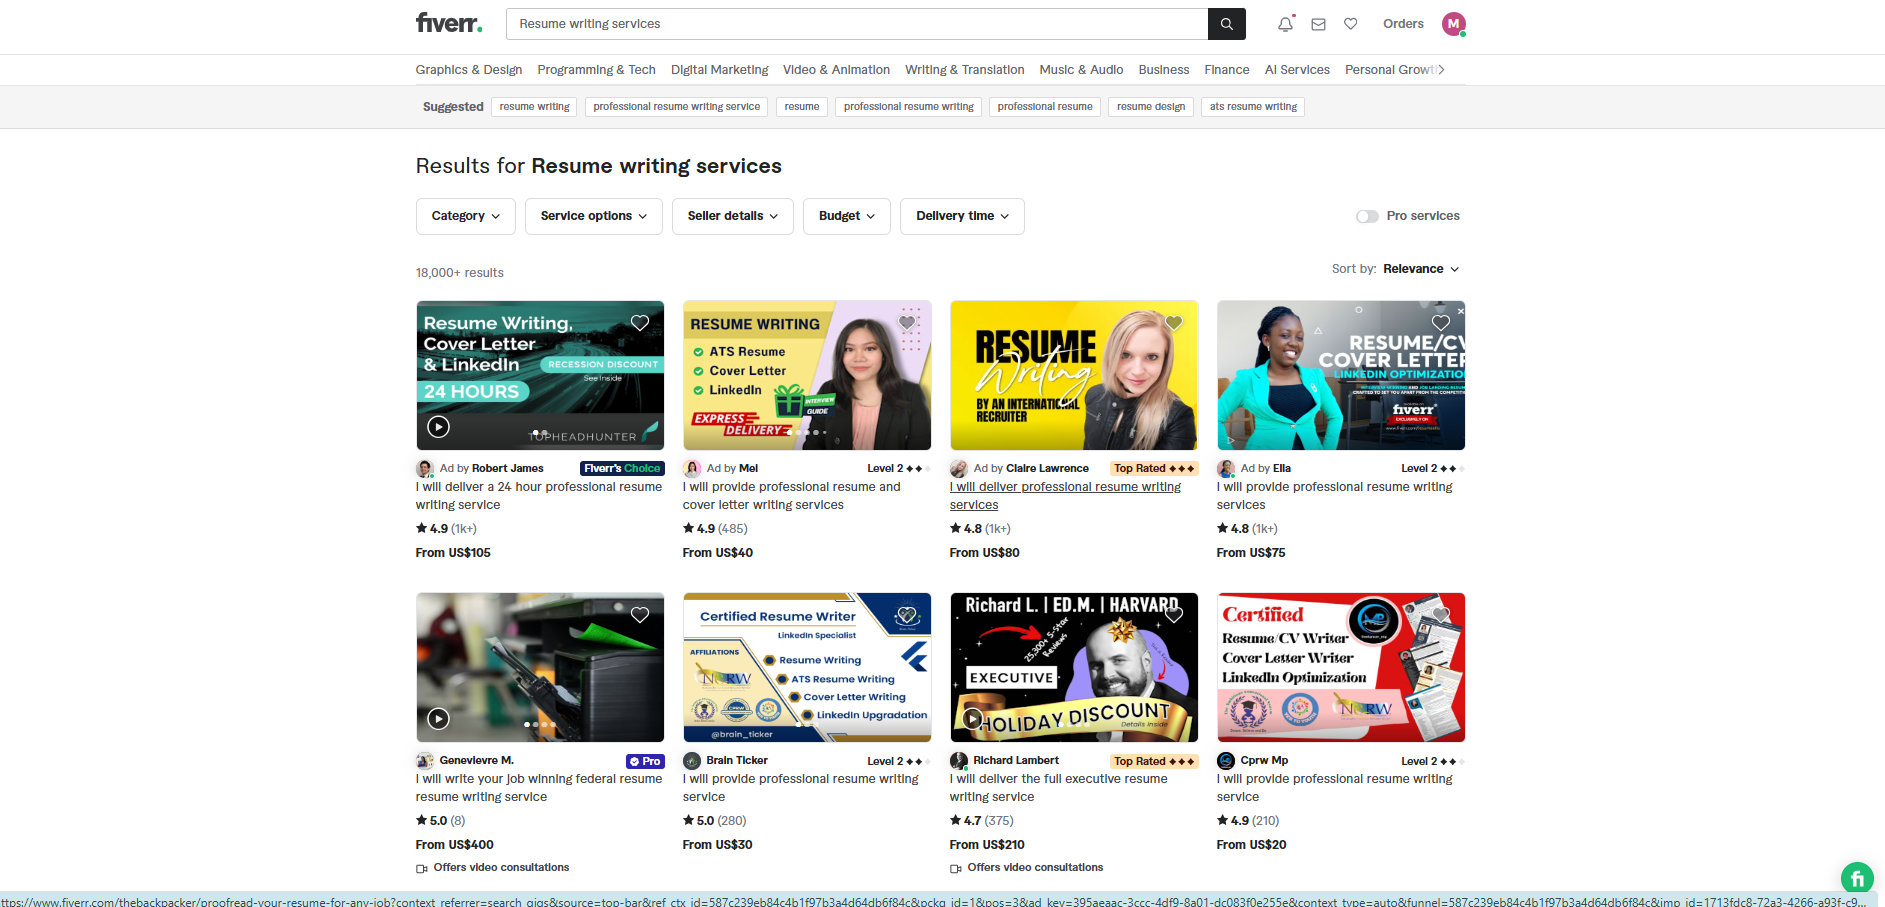Open Claire Lawrence gig title link
Viewport: 1885px width, 907px height.
point(1065,496)
